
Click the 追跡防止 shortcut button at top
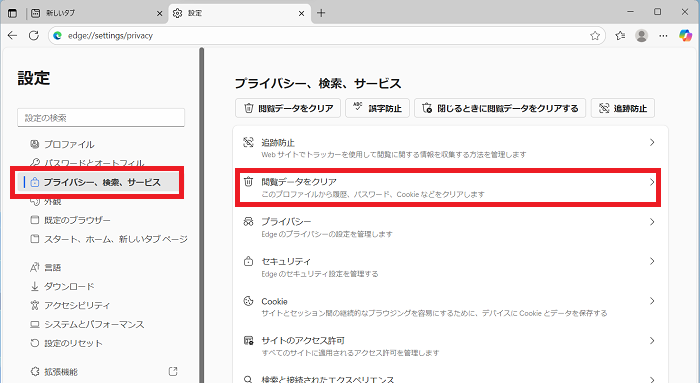623,108
